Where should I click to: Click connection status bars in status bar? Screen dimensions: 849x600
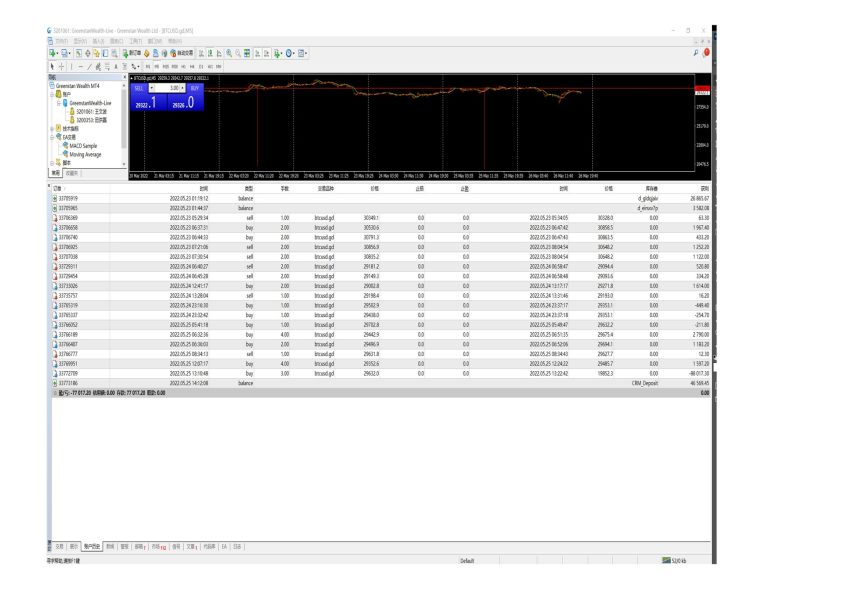coord(667,560)
